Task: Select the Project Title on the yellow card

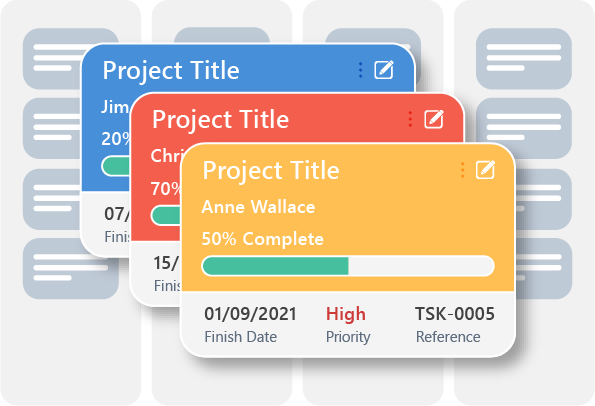Action: [x=271, y=170]
